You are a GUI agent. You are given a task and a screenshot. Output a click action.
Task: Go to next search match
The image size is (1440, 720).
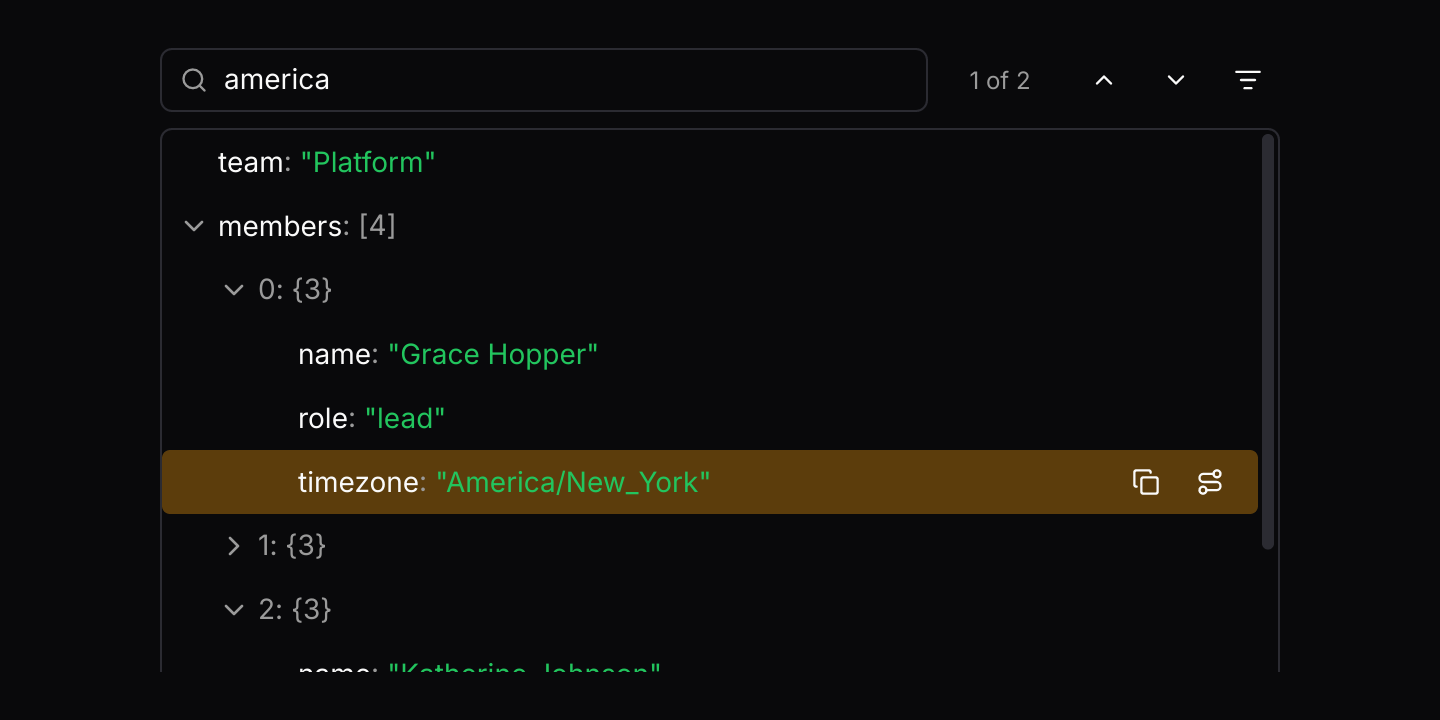(1176, 80)
